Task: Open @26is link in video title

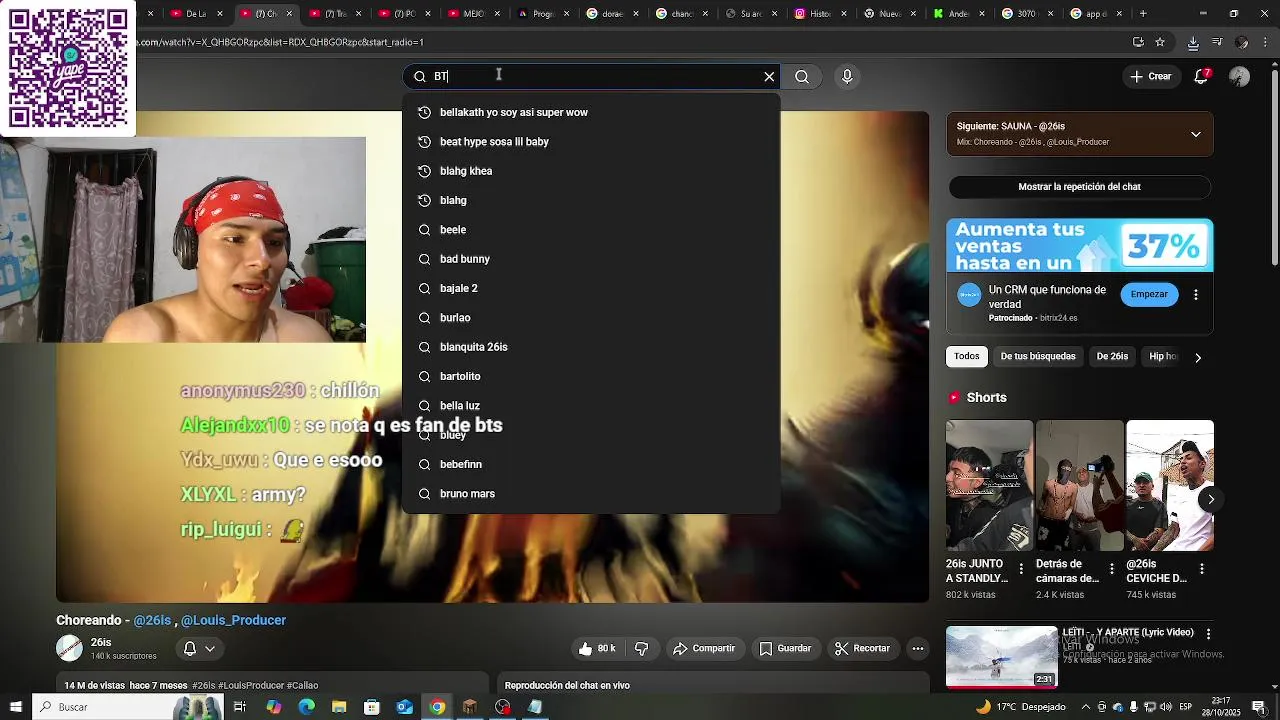Action: (152, 620)
